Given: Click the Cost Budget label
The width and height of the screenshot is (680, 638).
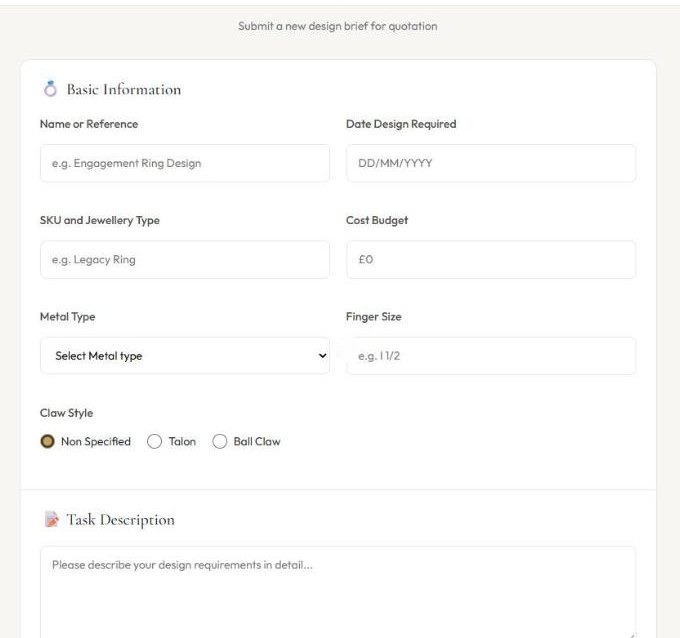Looking at the screenshot, I should pos(377,220).
